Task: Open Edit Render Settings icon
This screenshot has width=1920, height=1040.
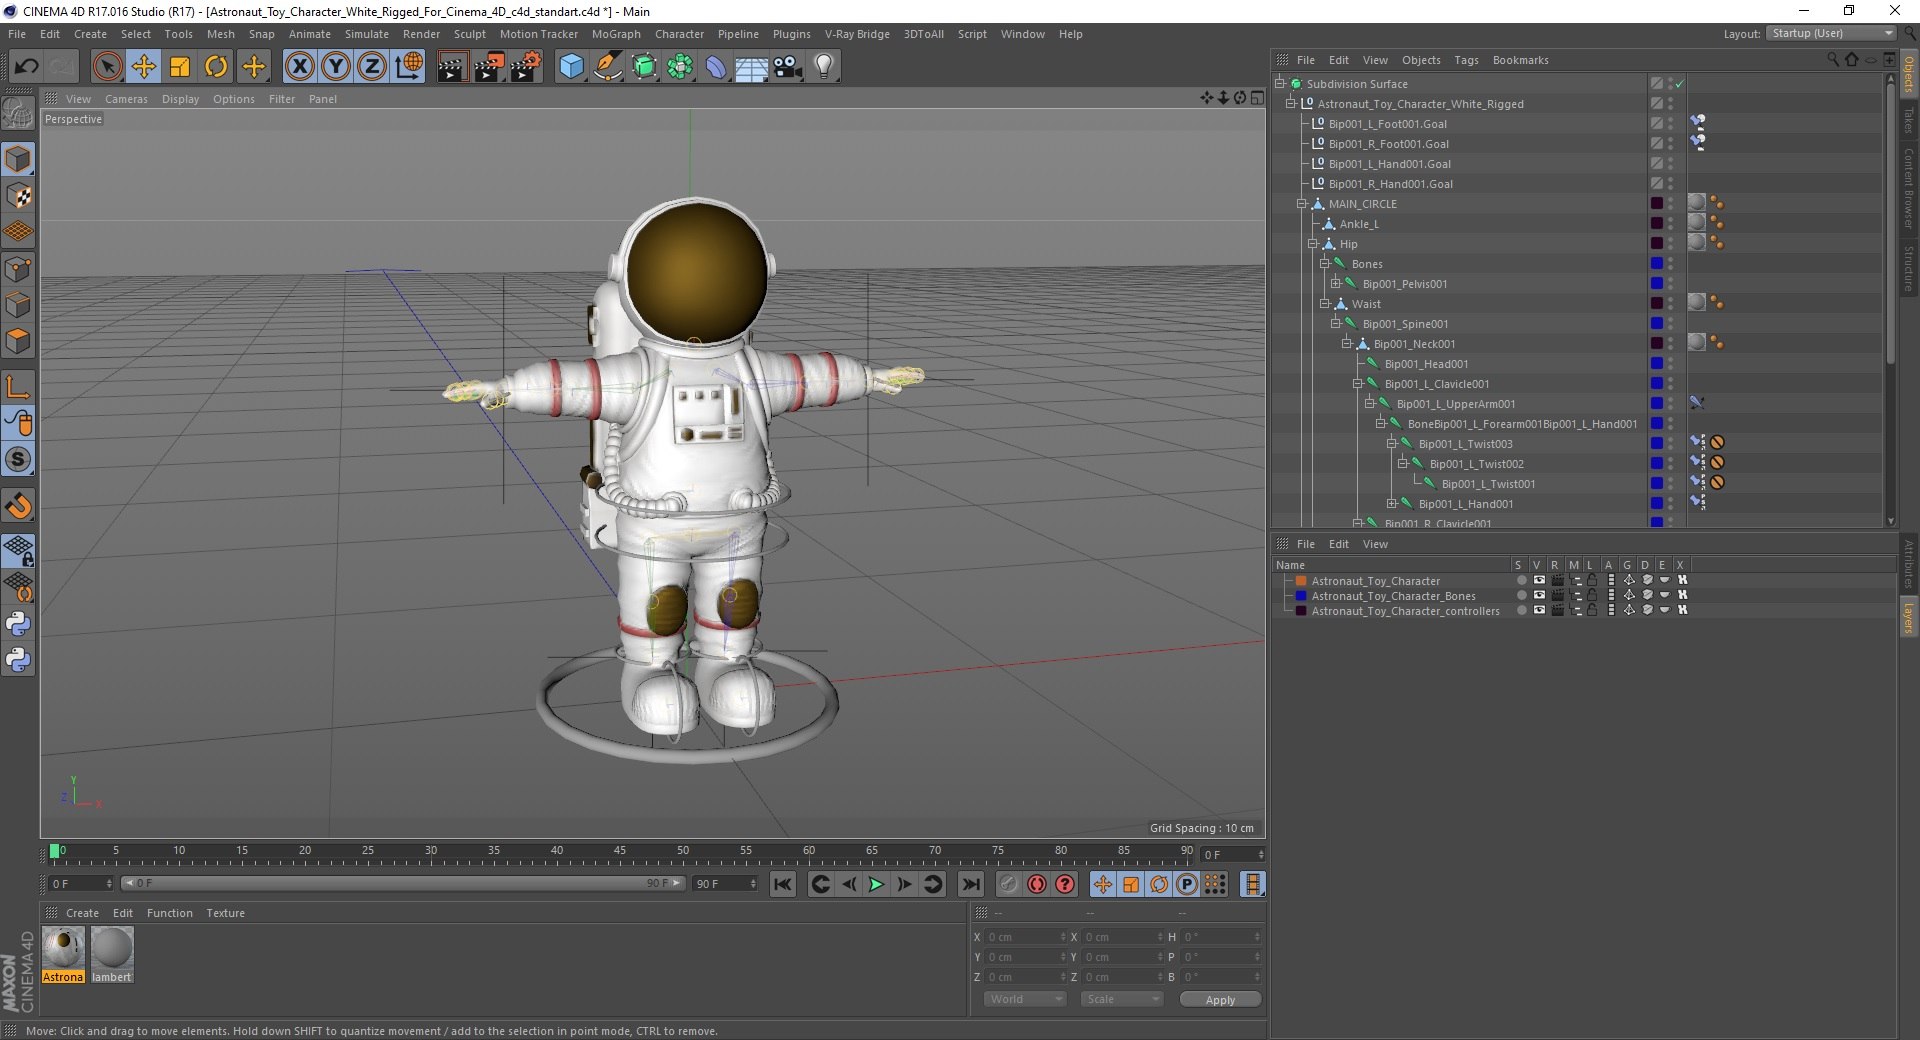Action: (x=526, y=67)
